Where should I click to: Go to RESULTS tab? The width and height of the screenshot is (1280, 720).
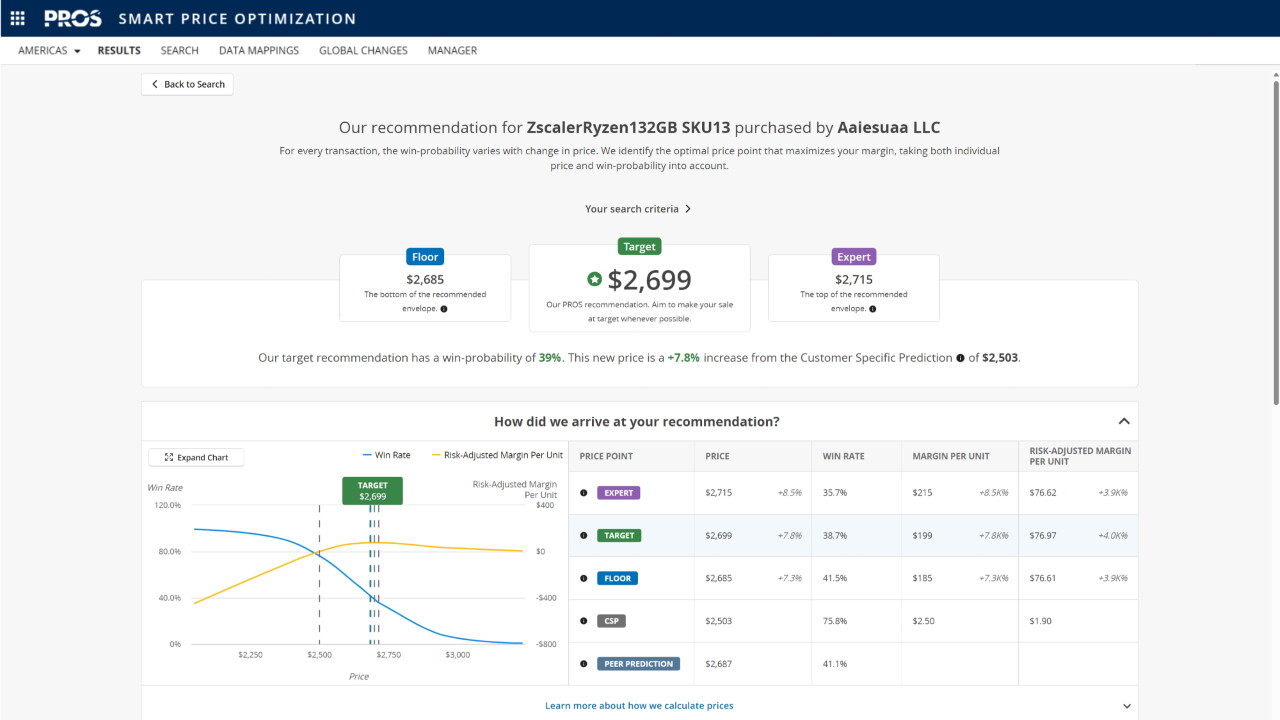119,51
